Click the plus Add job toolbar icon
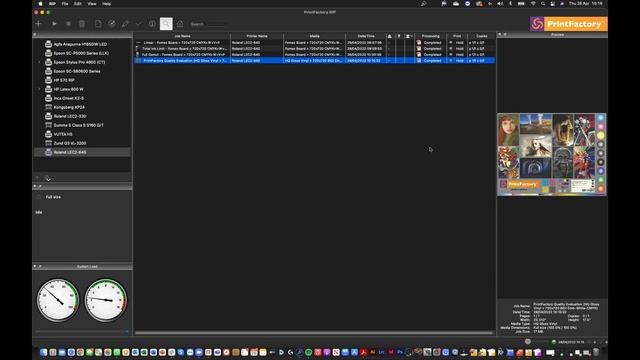This screenshot has width=640, height=360. point(38,24)
